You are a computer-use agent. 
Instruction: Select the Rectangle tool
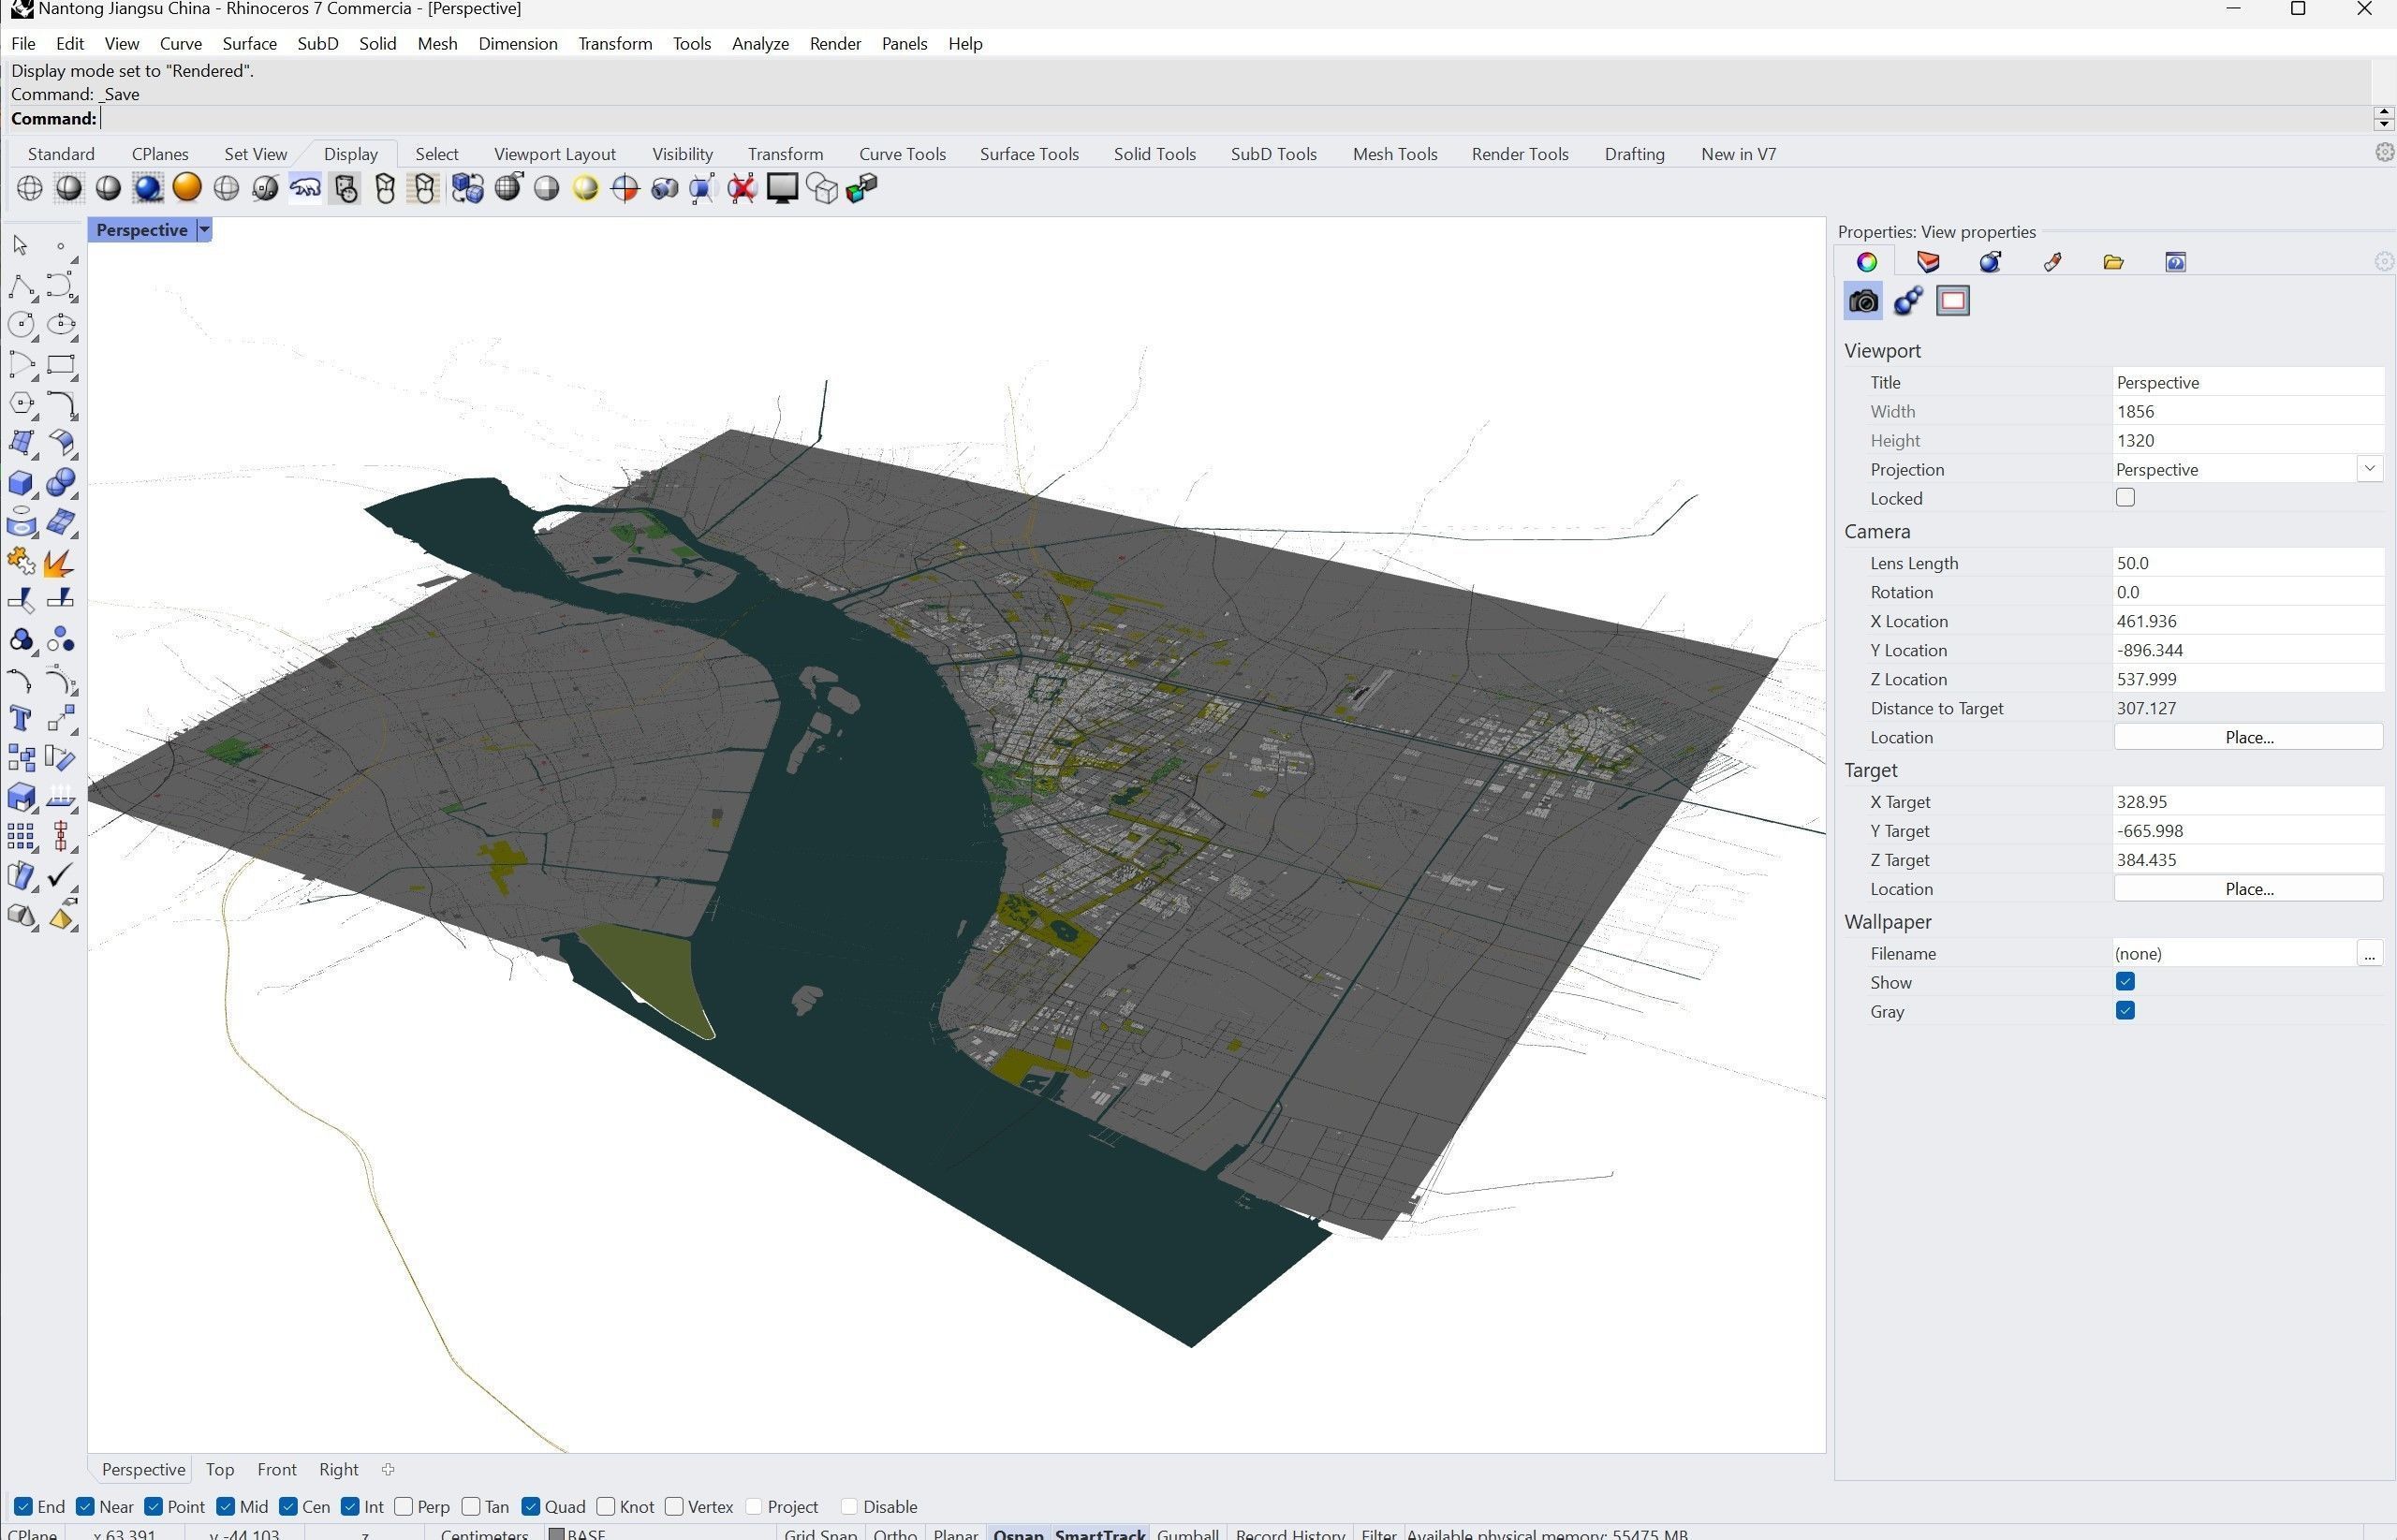(x=62, y=365)
